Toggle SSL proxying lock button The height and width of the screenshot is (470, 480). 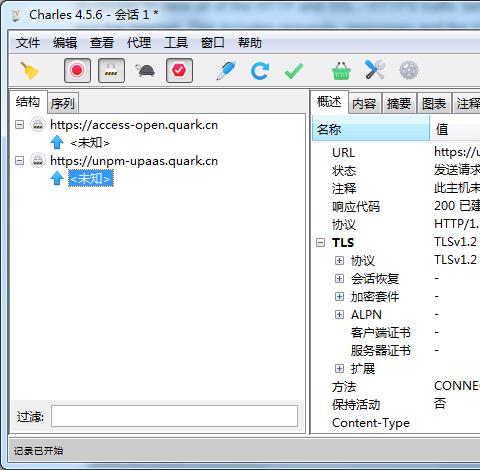click(112, 70)
